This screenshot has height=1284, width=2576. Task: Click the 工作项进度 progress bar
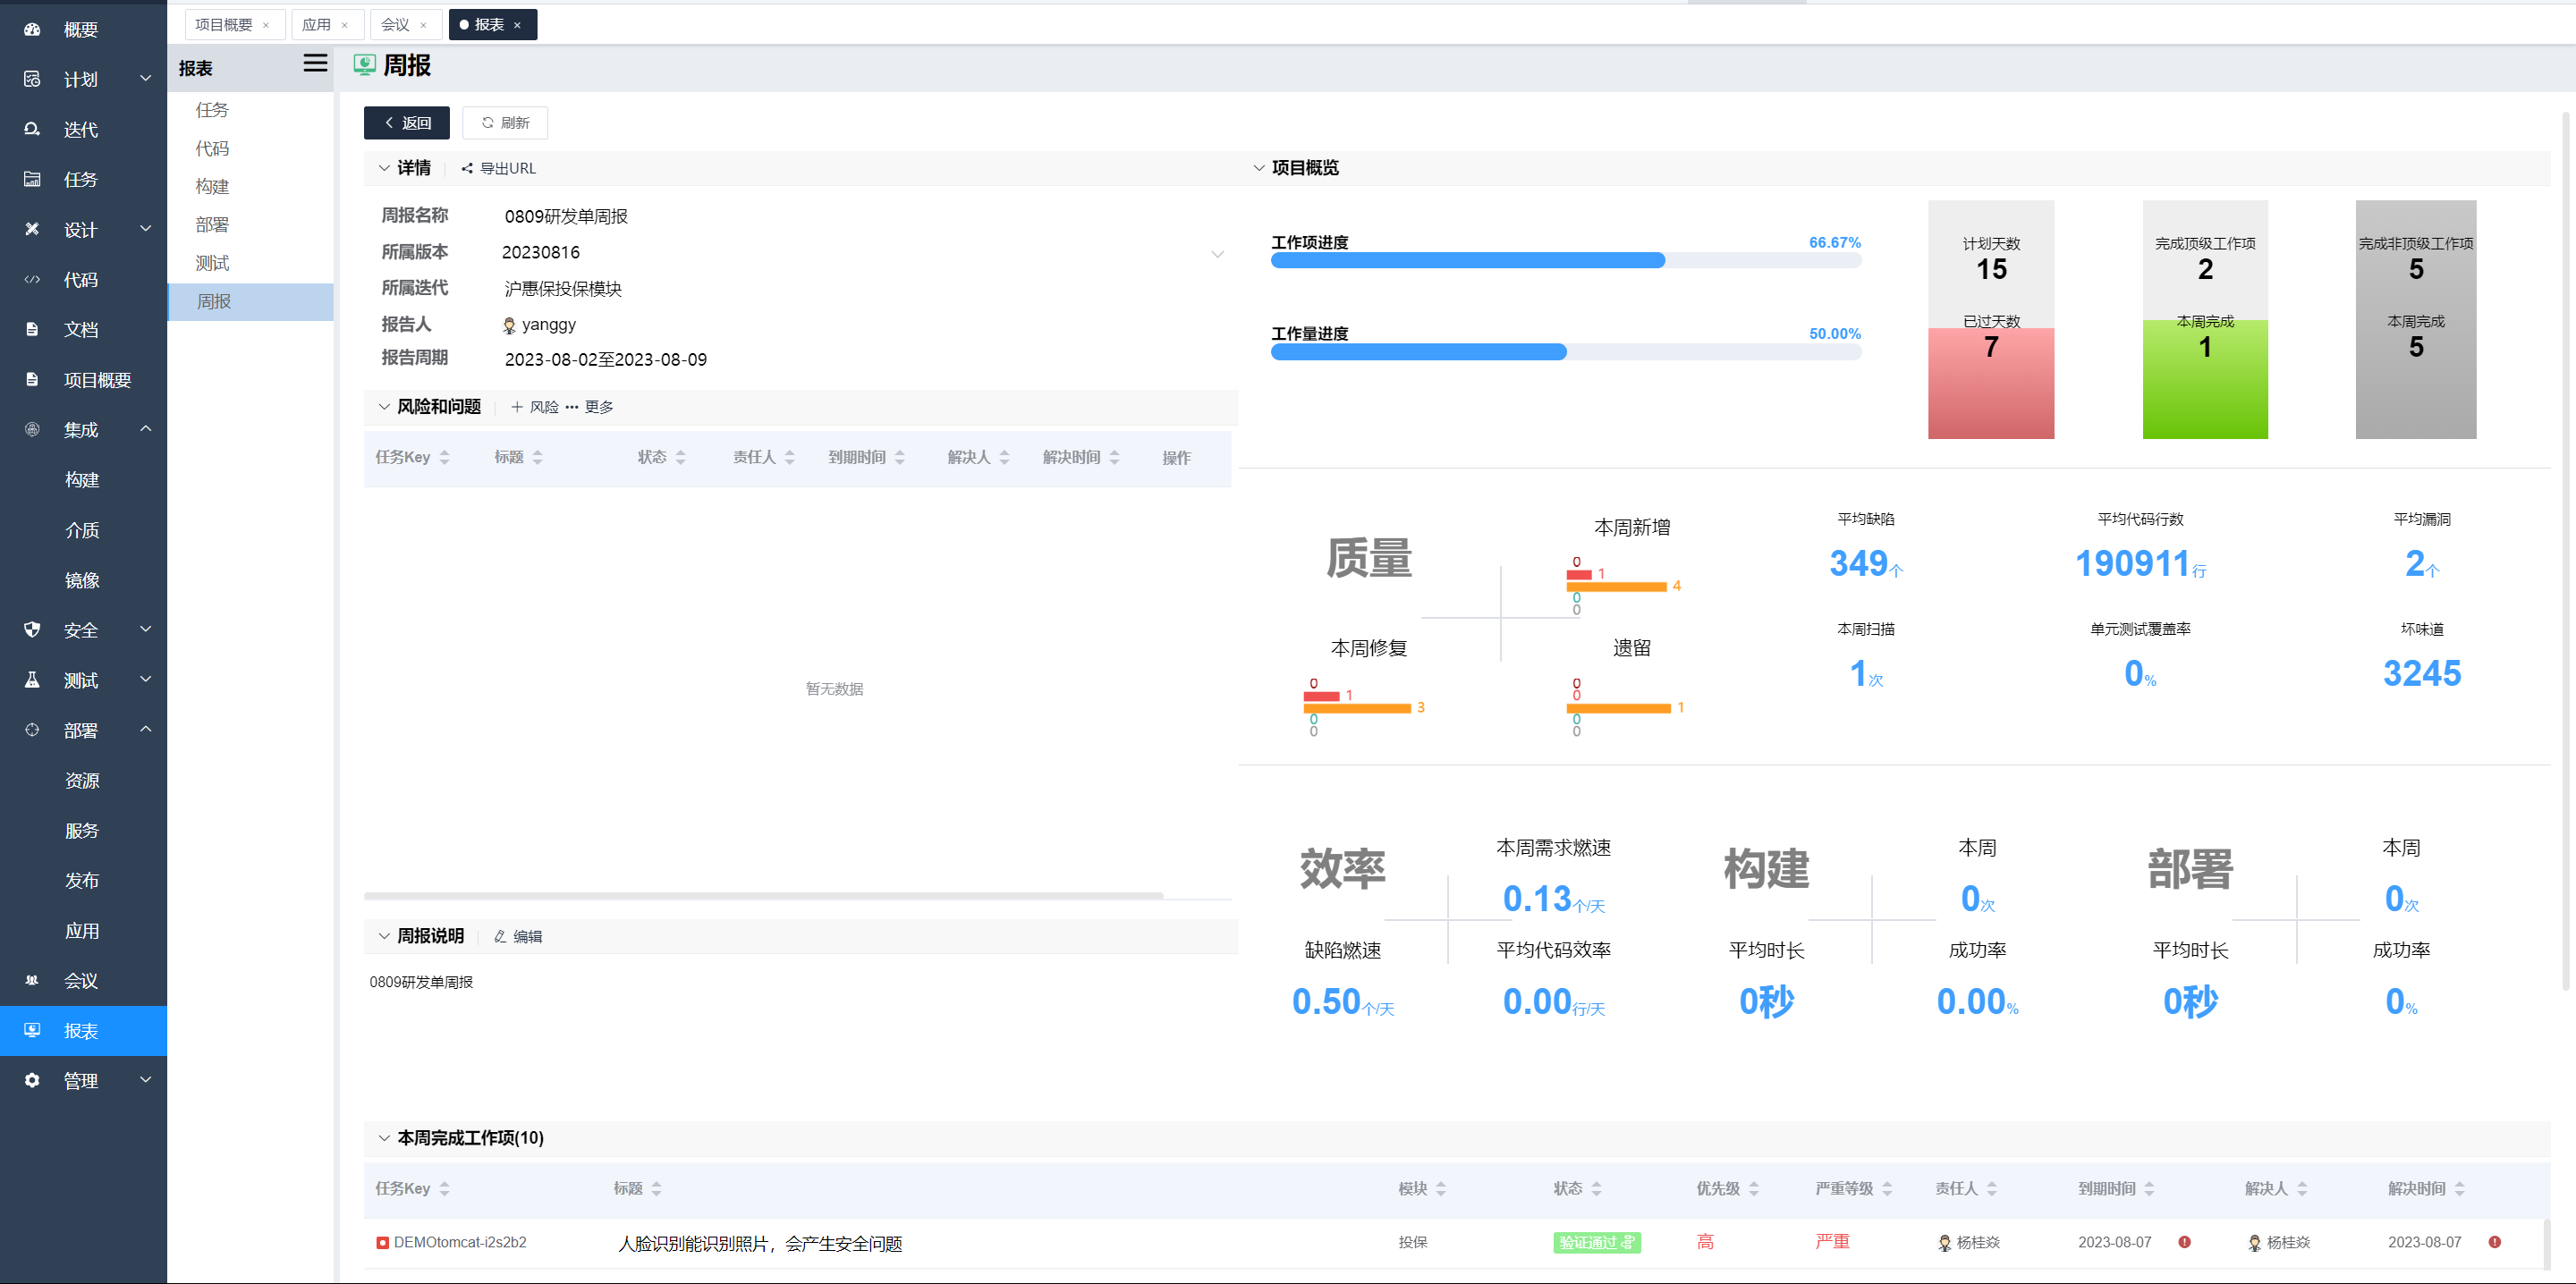pyautogui.click(x=1565, y=261)
